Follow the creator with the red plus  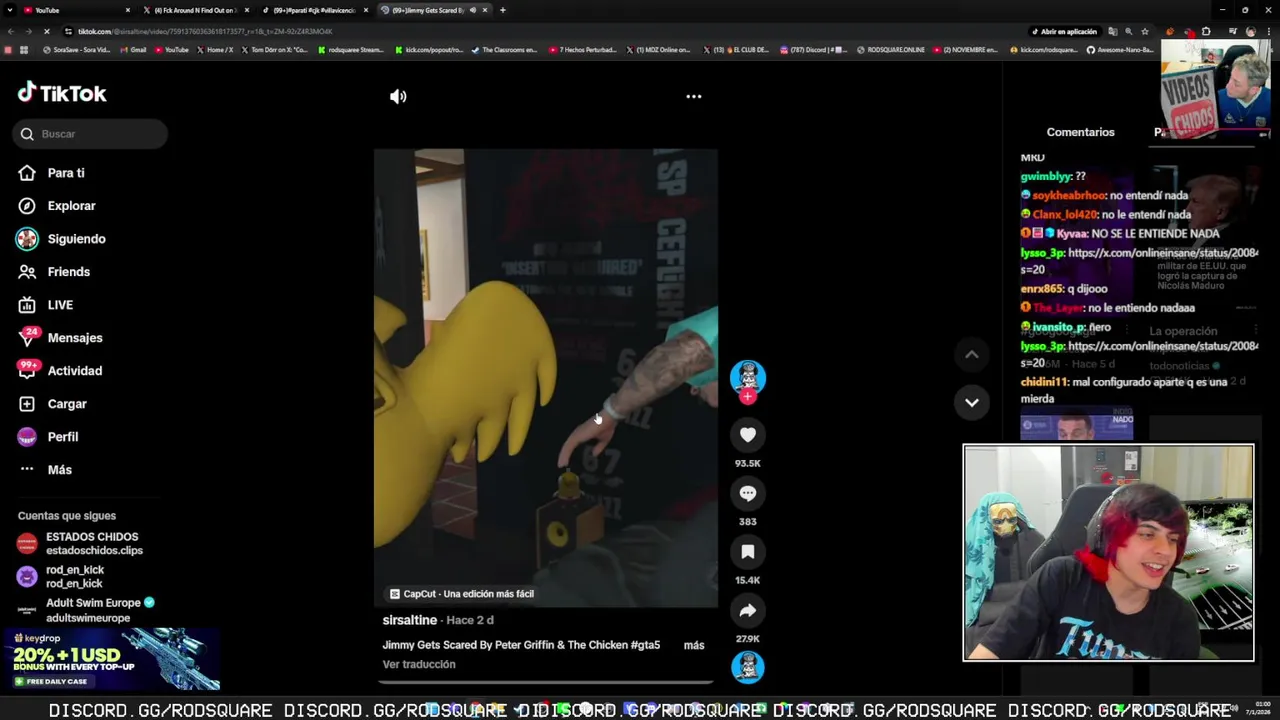point(748,397)
